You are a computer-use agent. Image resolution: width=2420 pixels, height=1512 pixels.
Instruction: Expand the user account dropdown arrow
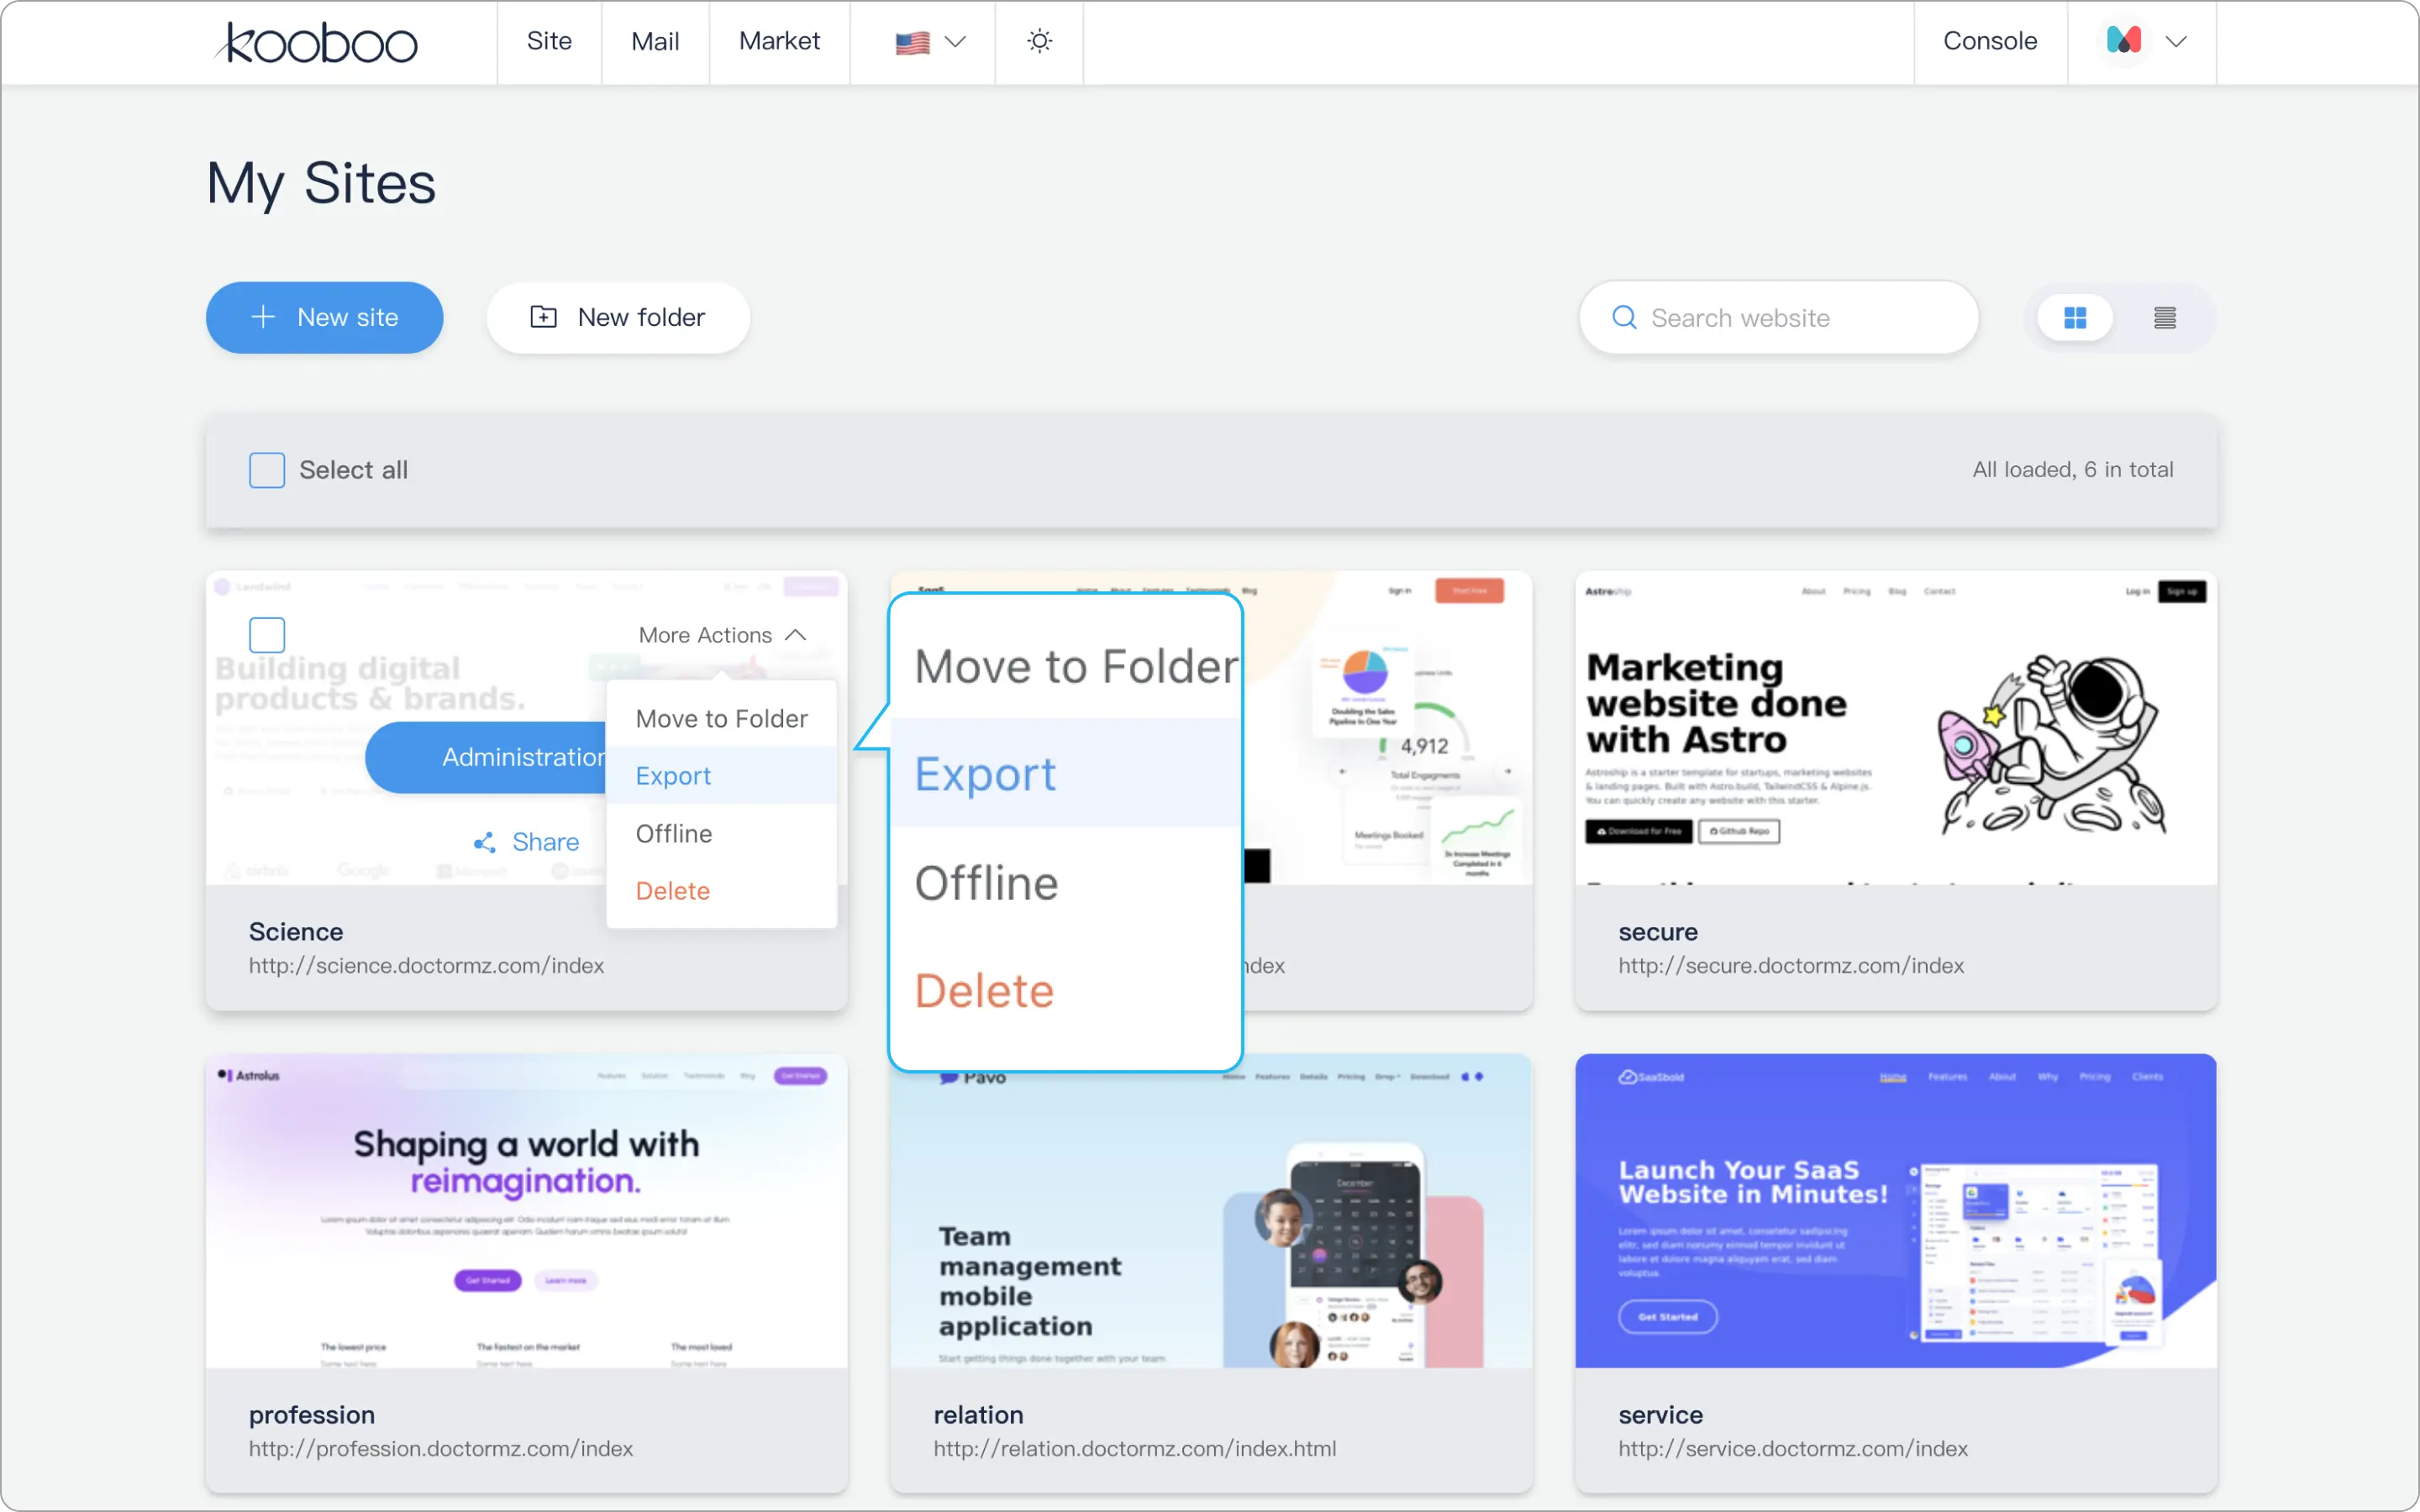pyautogui.click(x=2176, y=42)
